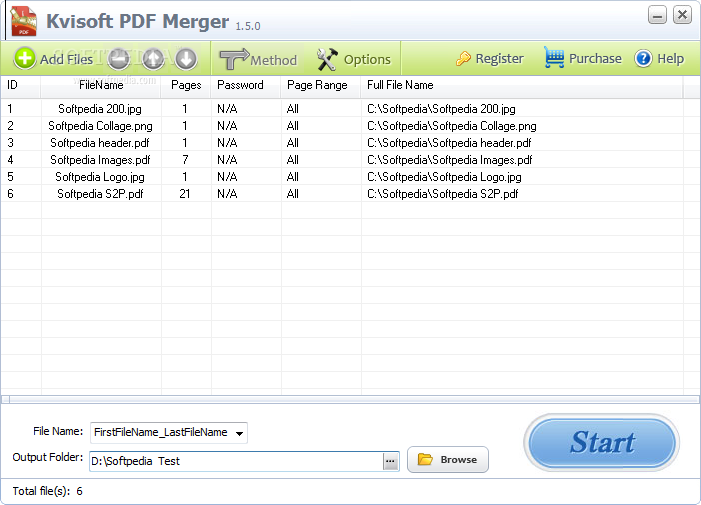Click the page count 21 for Softpedia S2P.pdf

click(185, 194)
